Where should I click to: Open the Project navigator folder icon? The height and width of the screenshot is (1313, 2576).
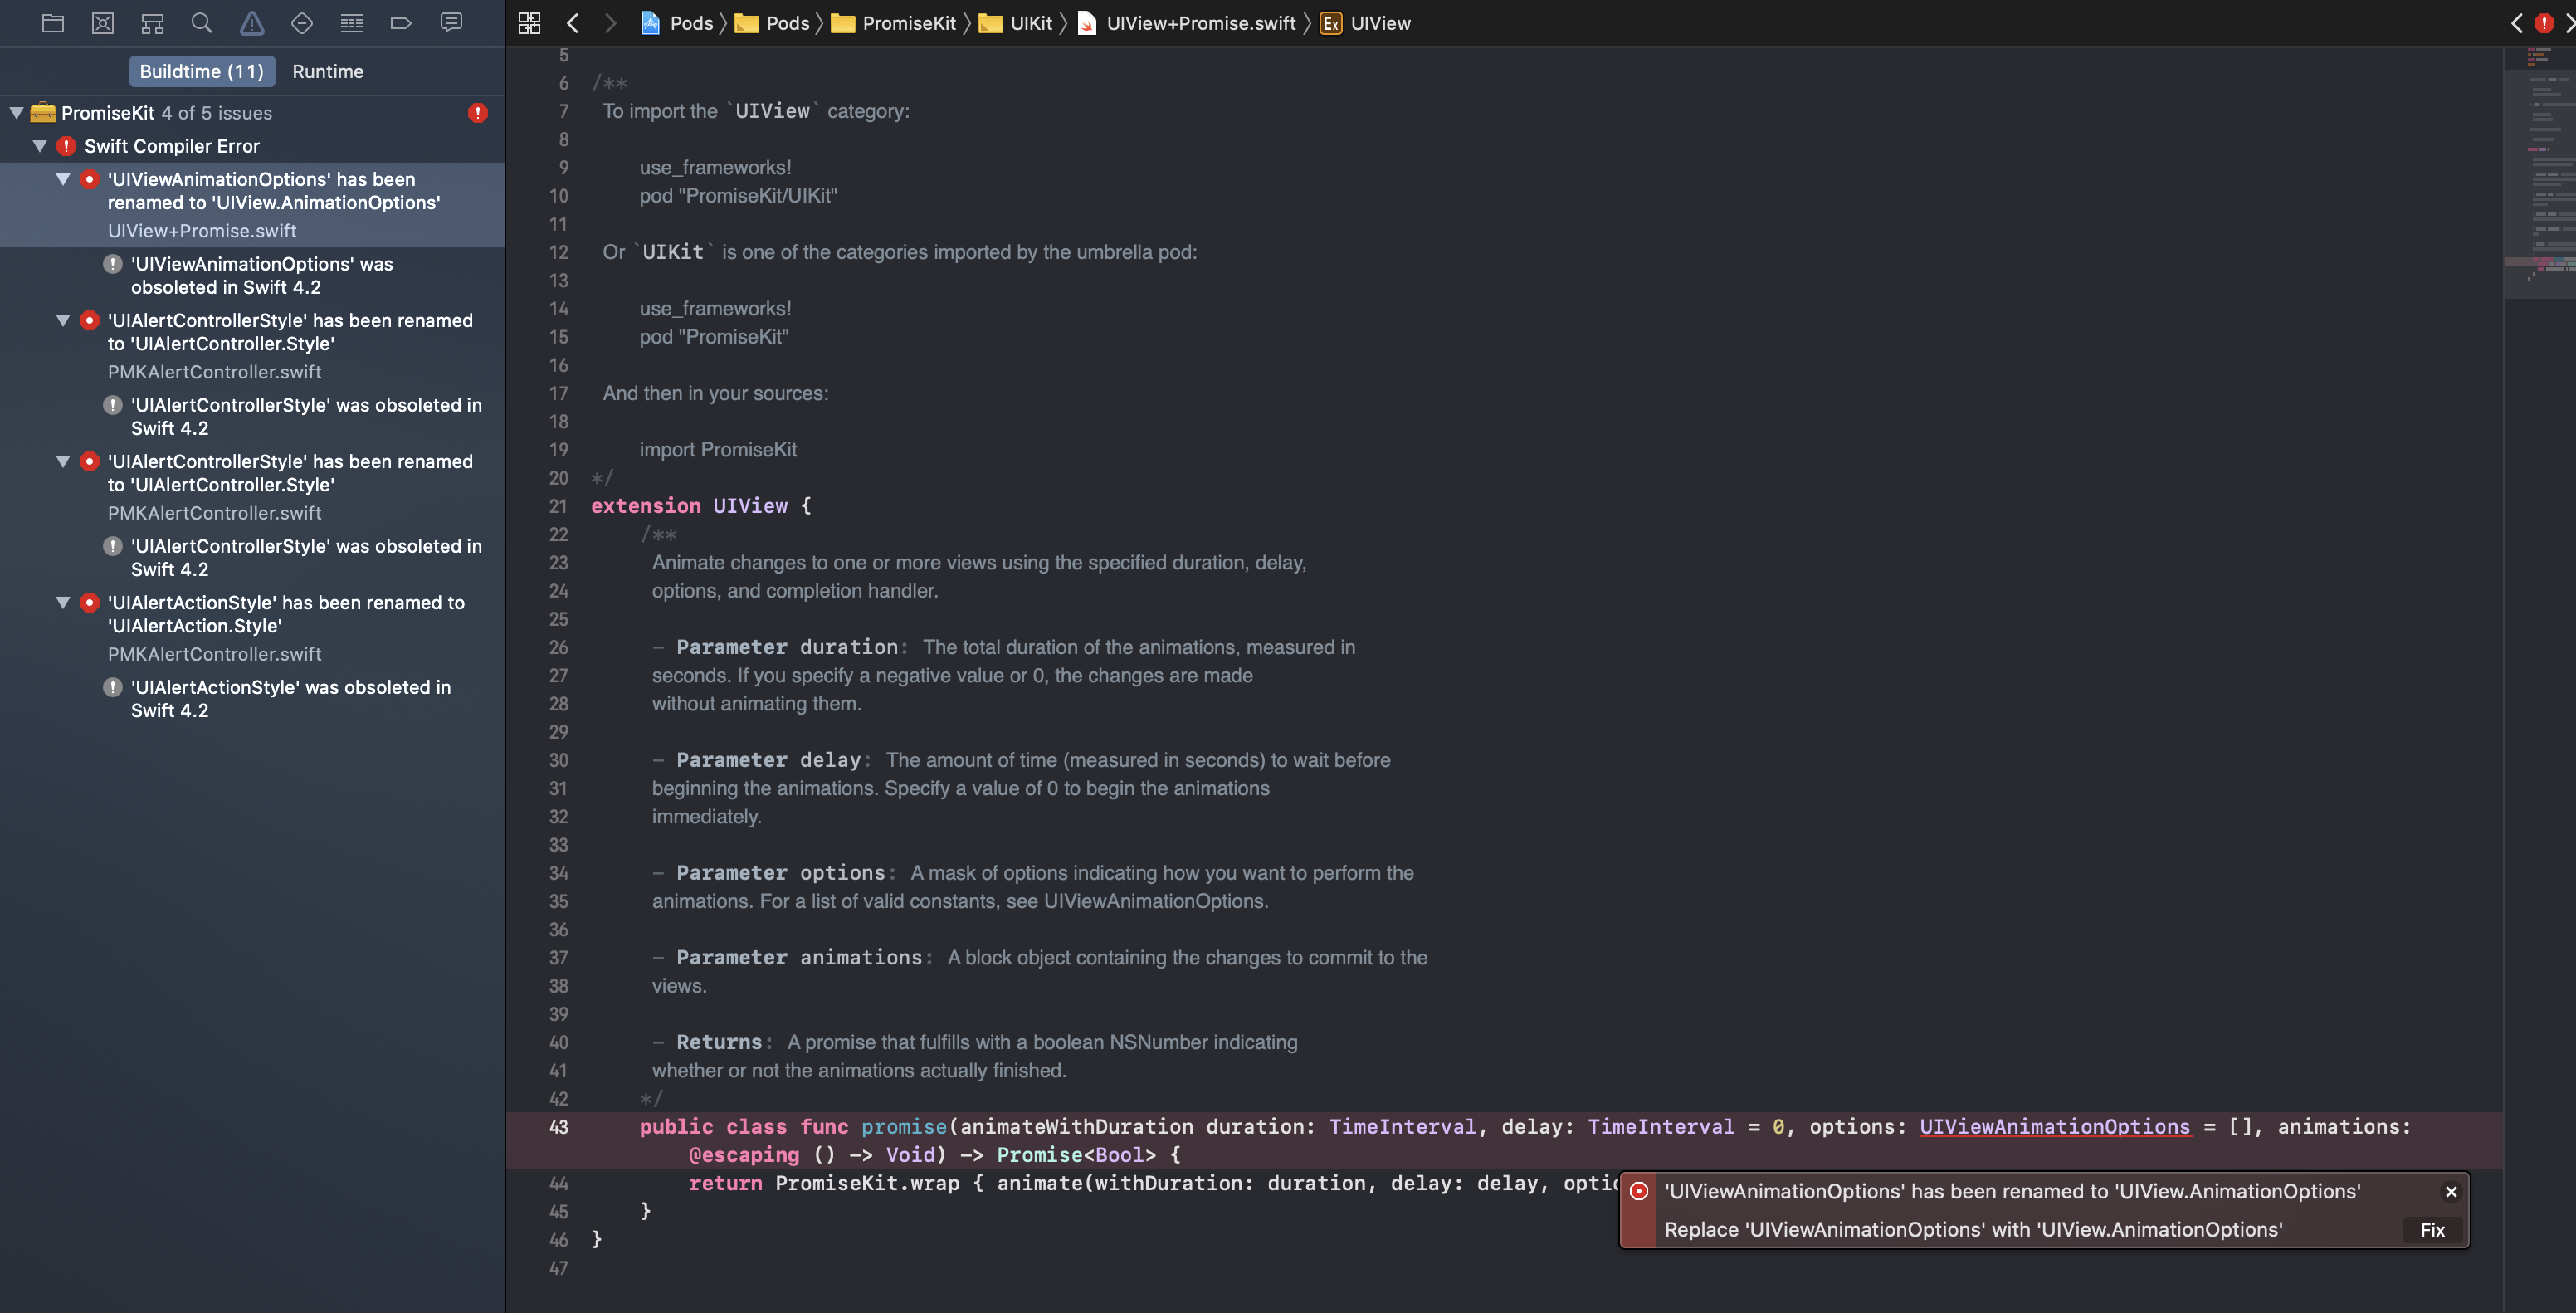point(53,23)
